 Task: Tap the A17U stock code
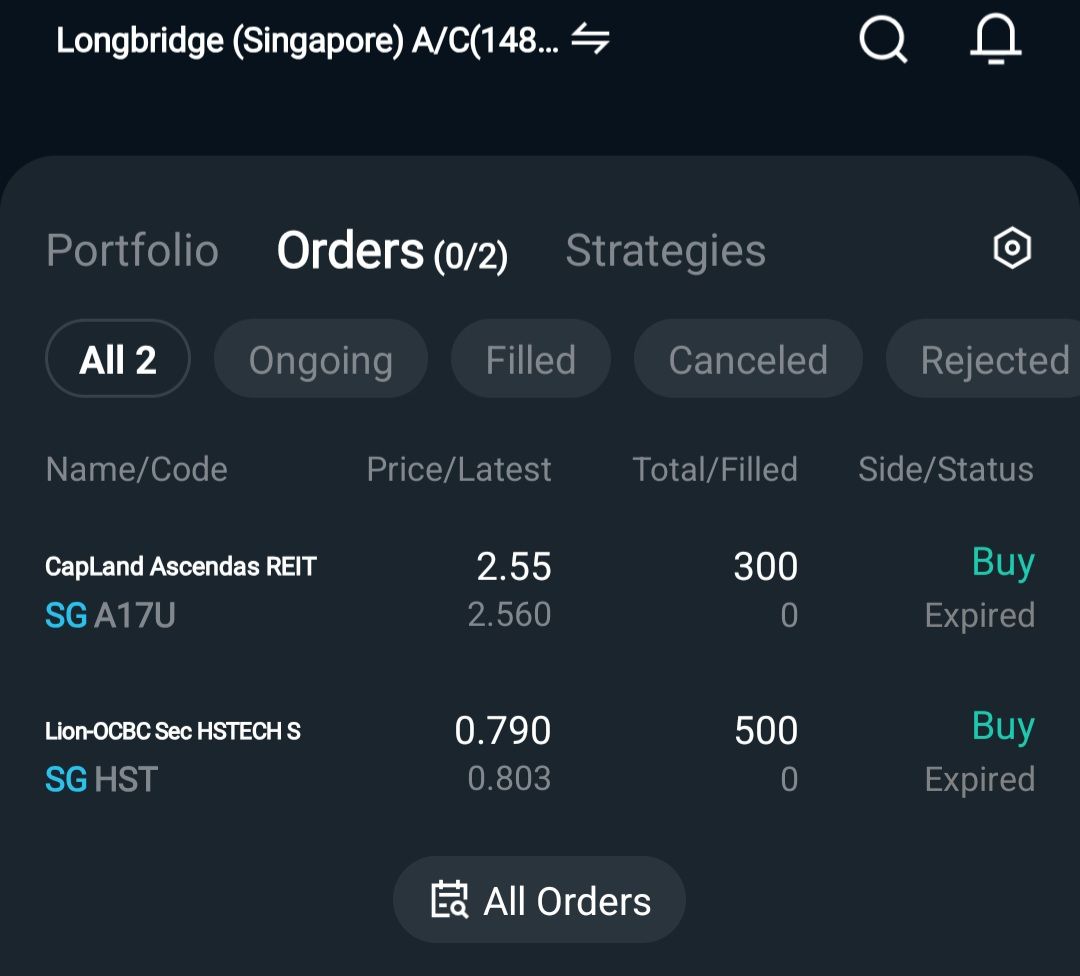[x=134, y=615]
